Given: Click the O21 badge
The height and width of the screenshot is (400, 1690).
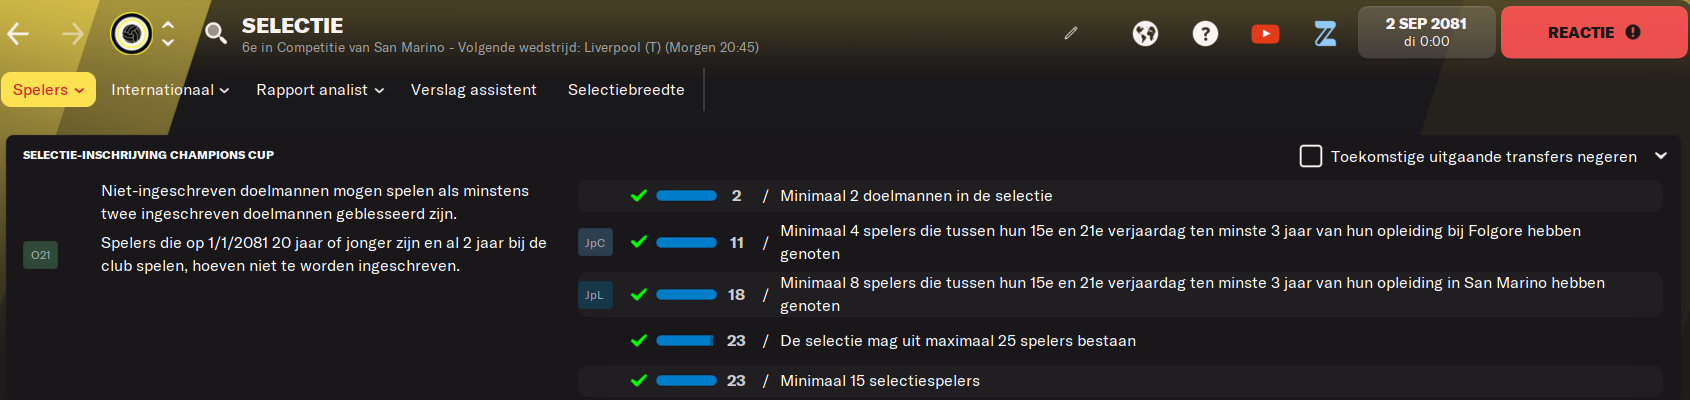Looking at the screenshot, I should 40,255.
